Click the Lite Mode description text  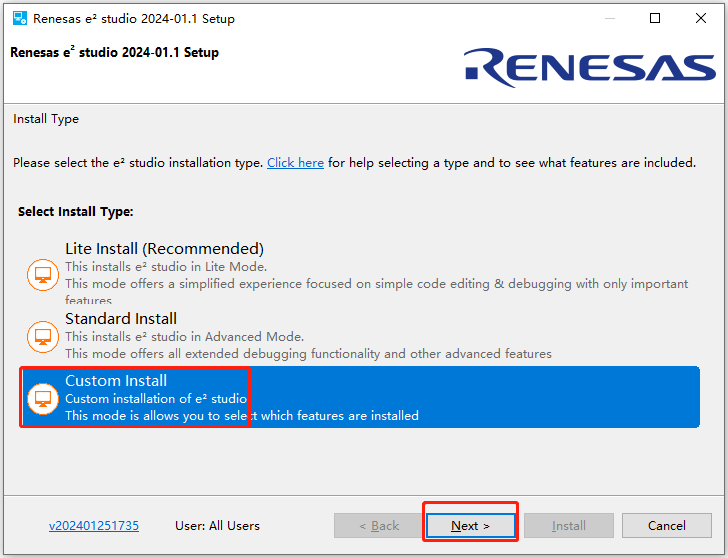click(165, 267)
